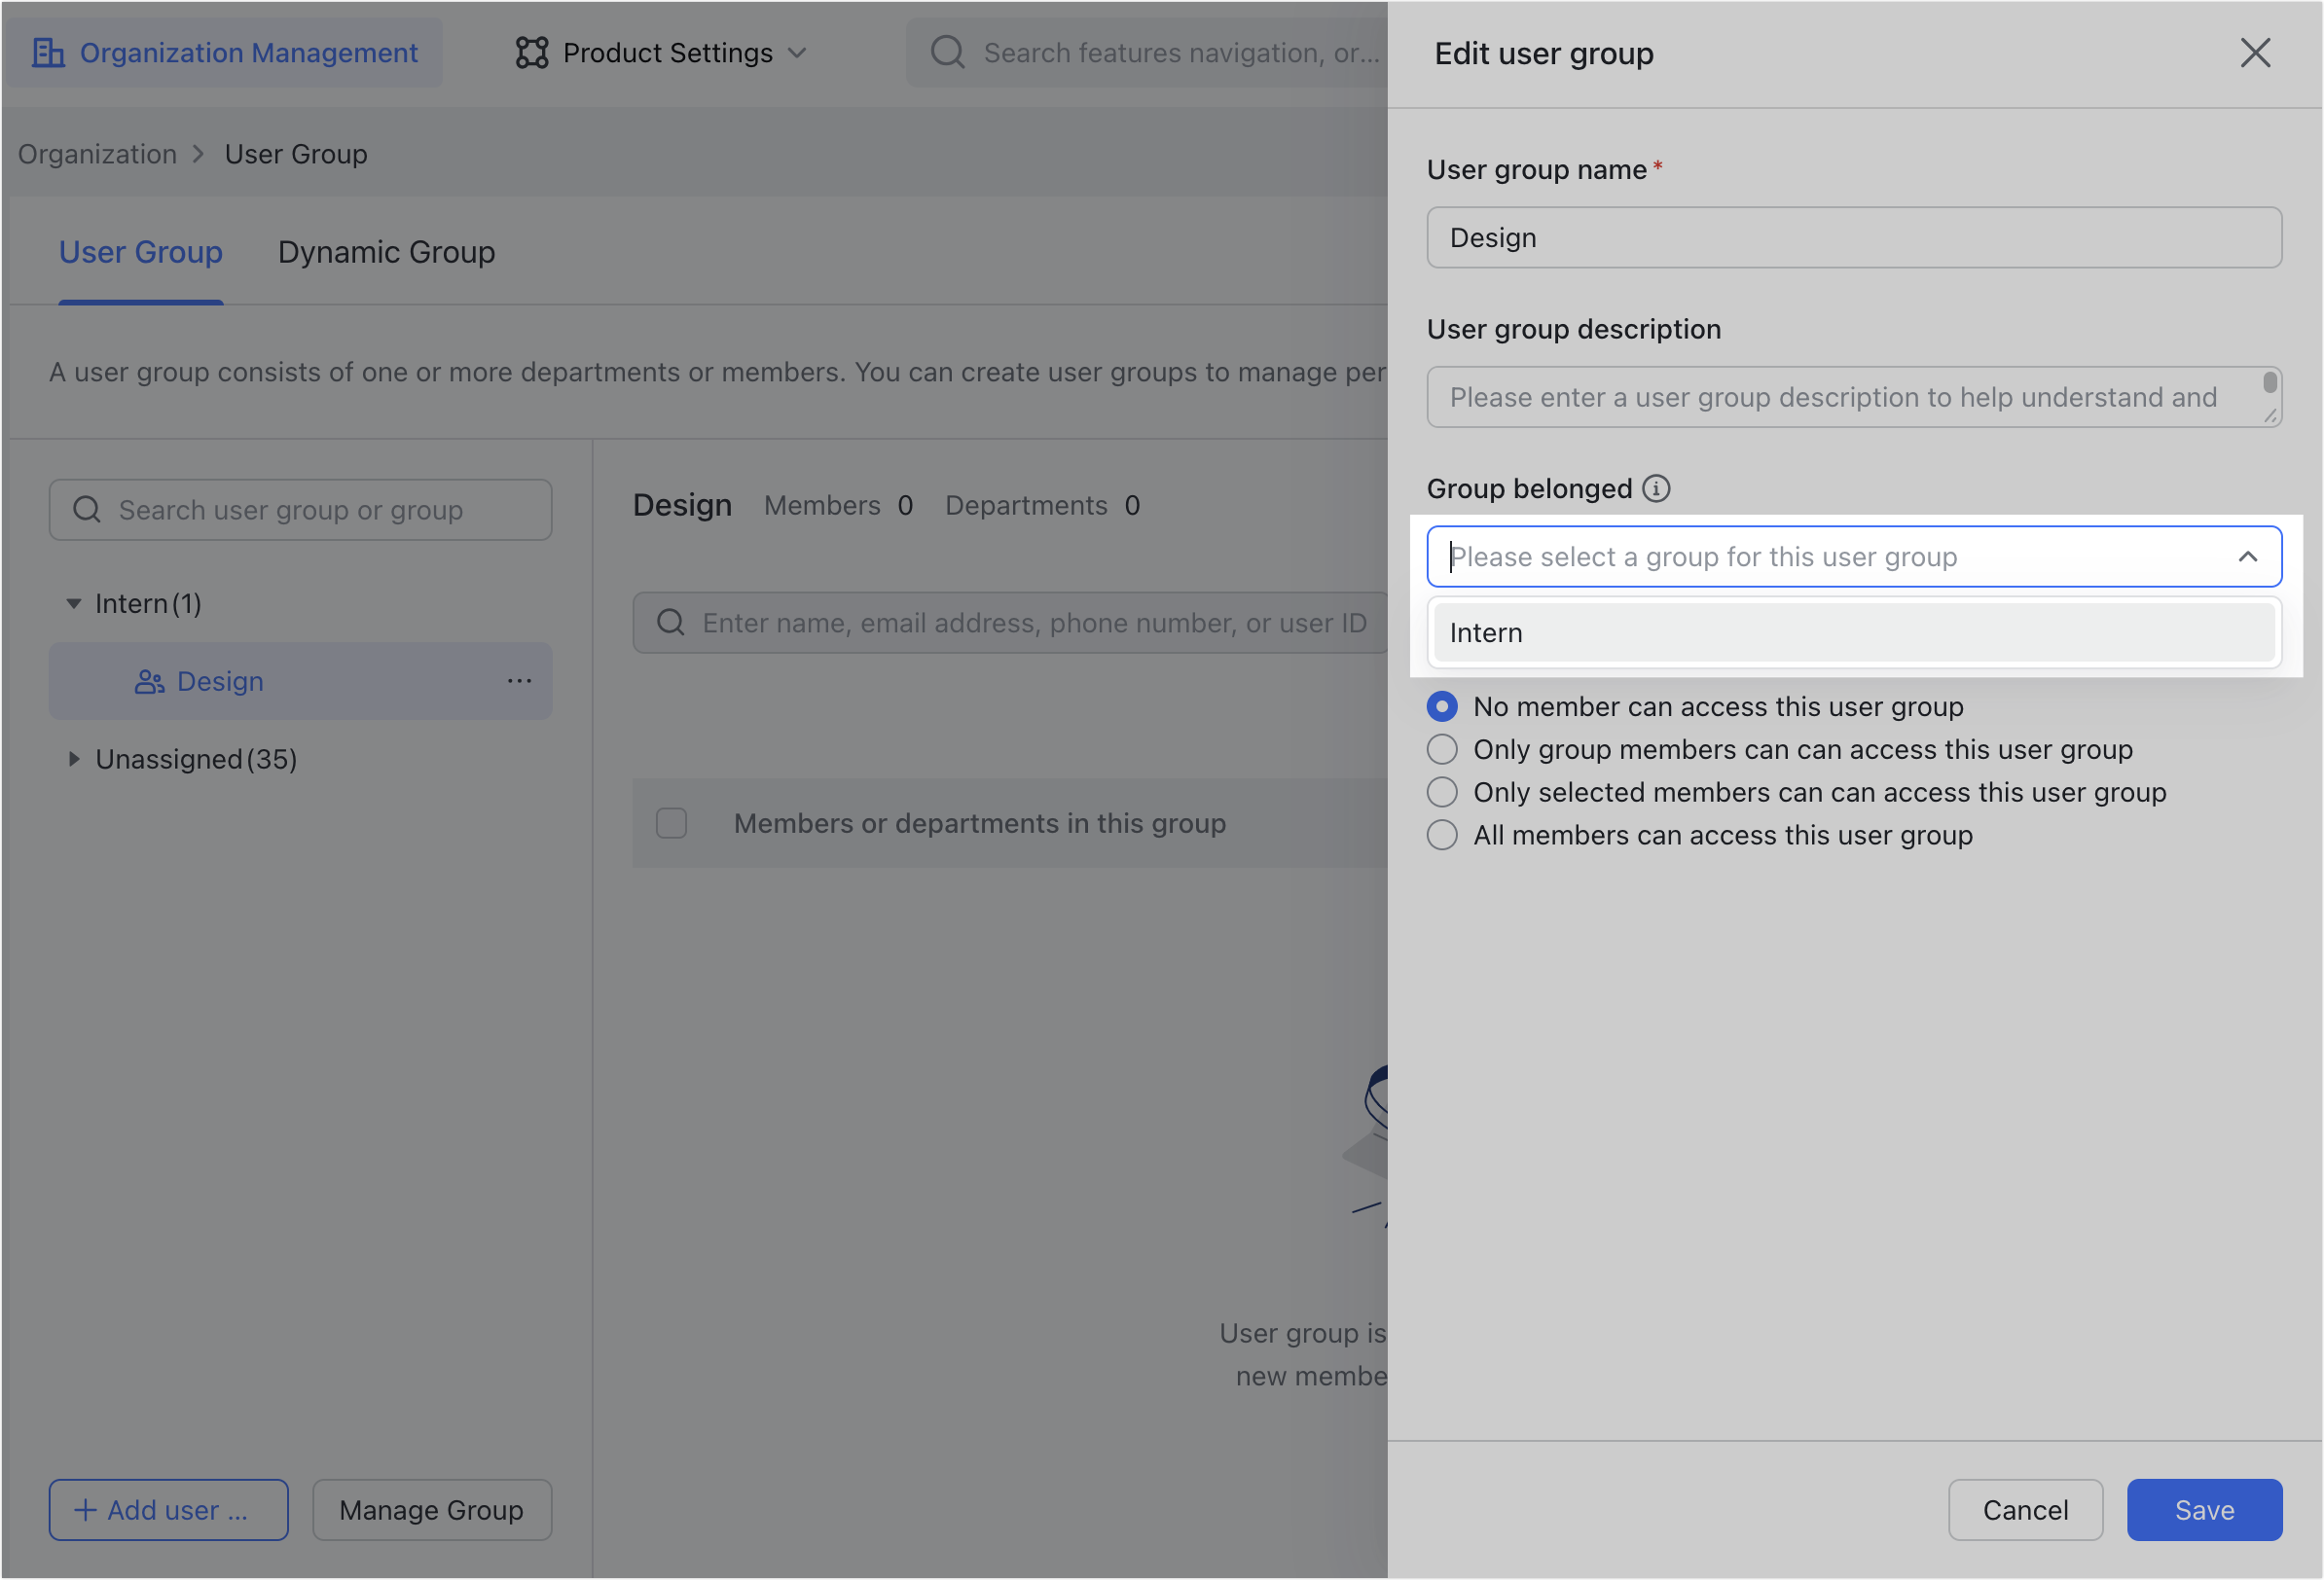Click the search icon in user group search
Screen dimensions: 2324x1580
pyautogui.click(x=86, y=509)
